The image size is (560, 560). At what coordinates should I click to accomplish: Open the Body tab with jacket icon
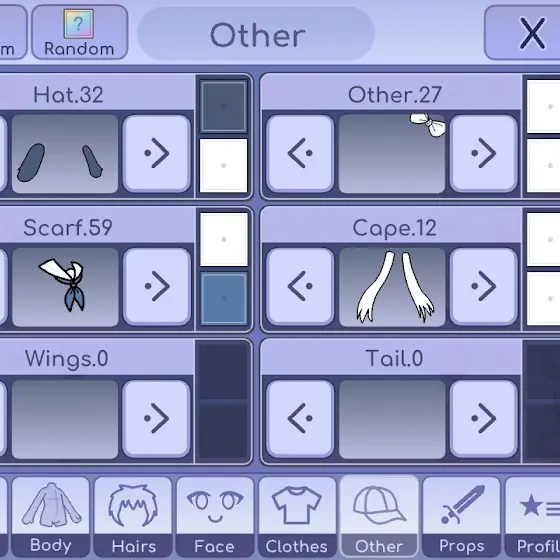[x=50, y=517]
